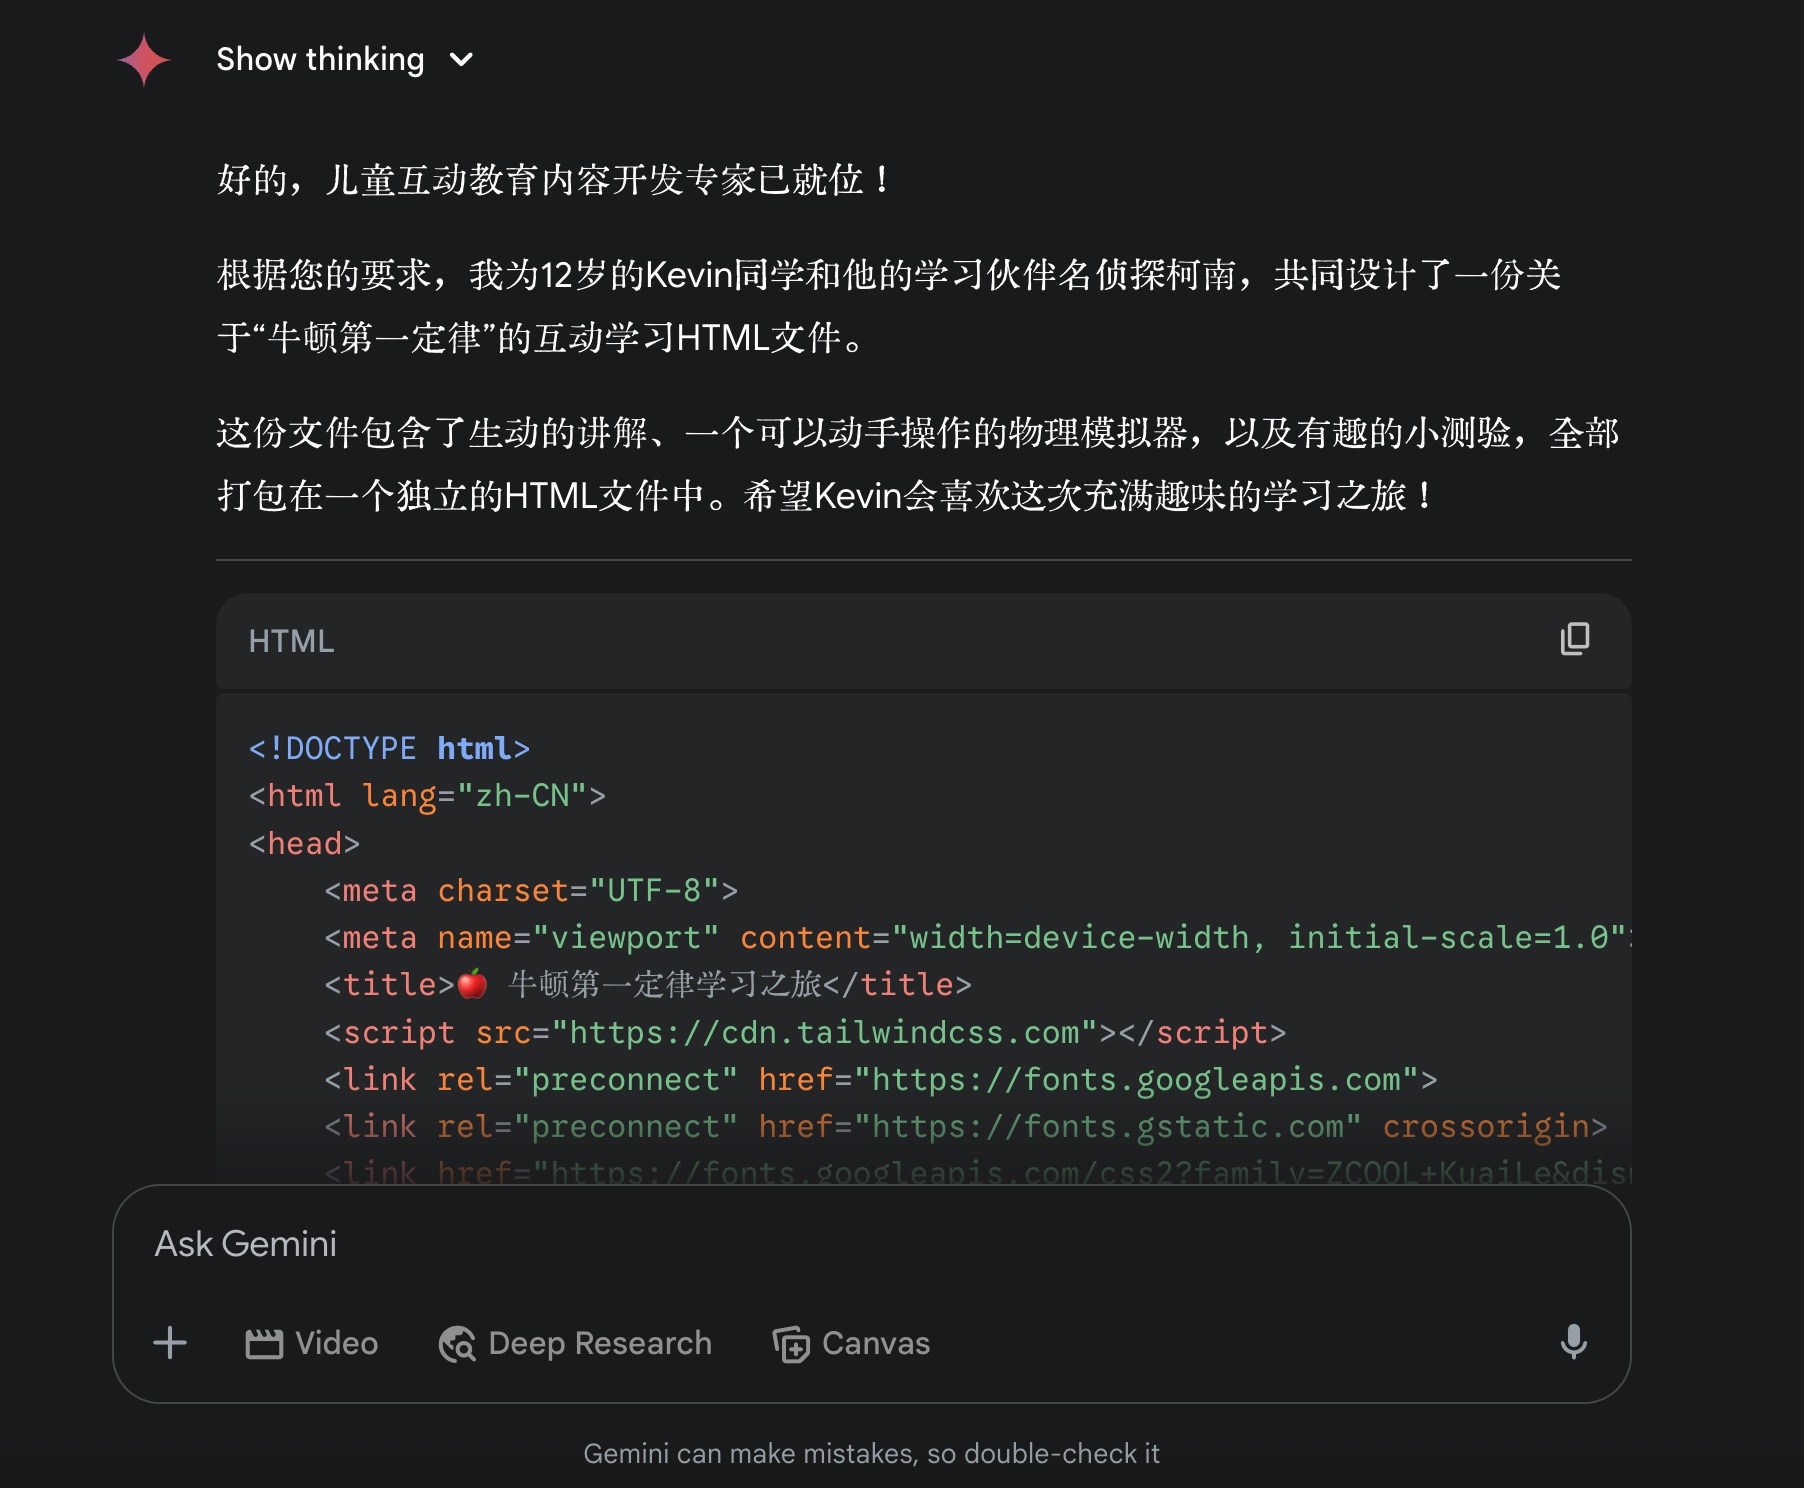The image size is (1804, 1488).
Task: Click the tailwindcss script src line
Action: point(805,1032)
